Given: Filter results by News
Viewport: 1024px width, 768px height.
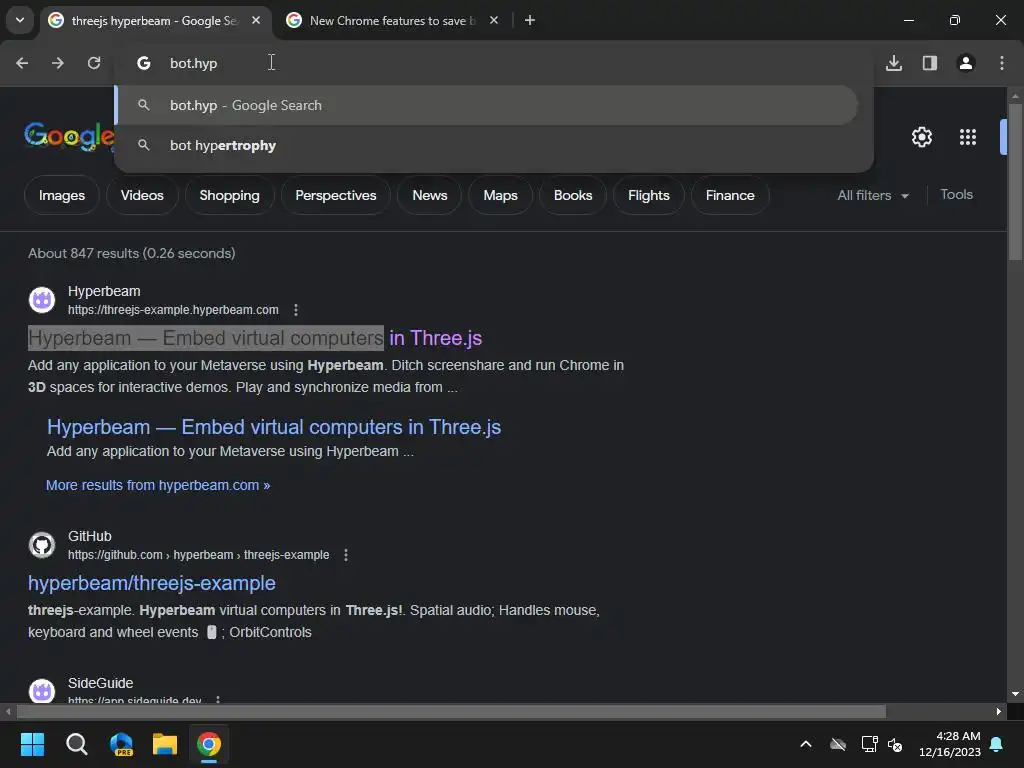Looking at the screenshot, I should pyautogui.click(x=430, y=195).
